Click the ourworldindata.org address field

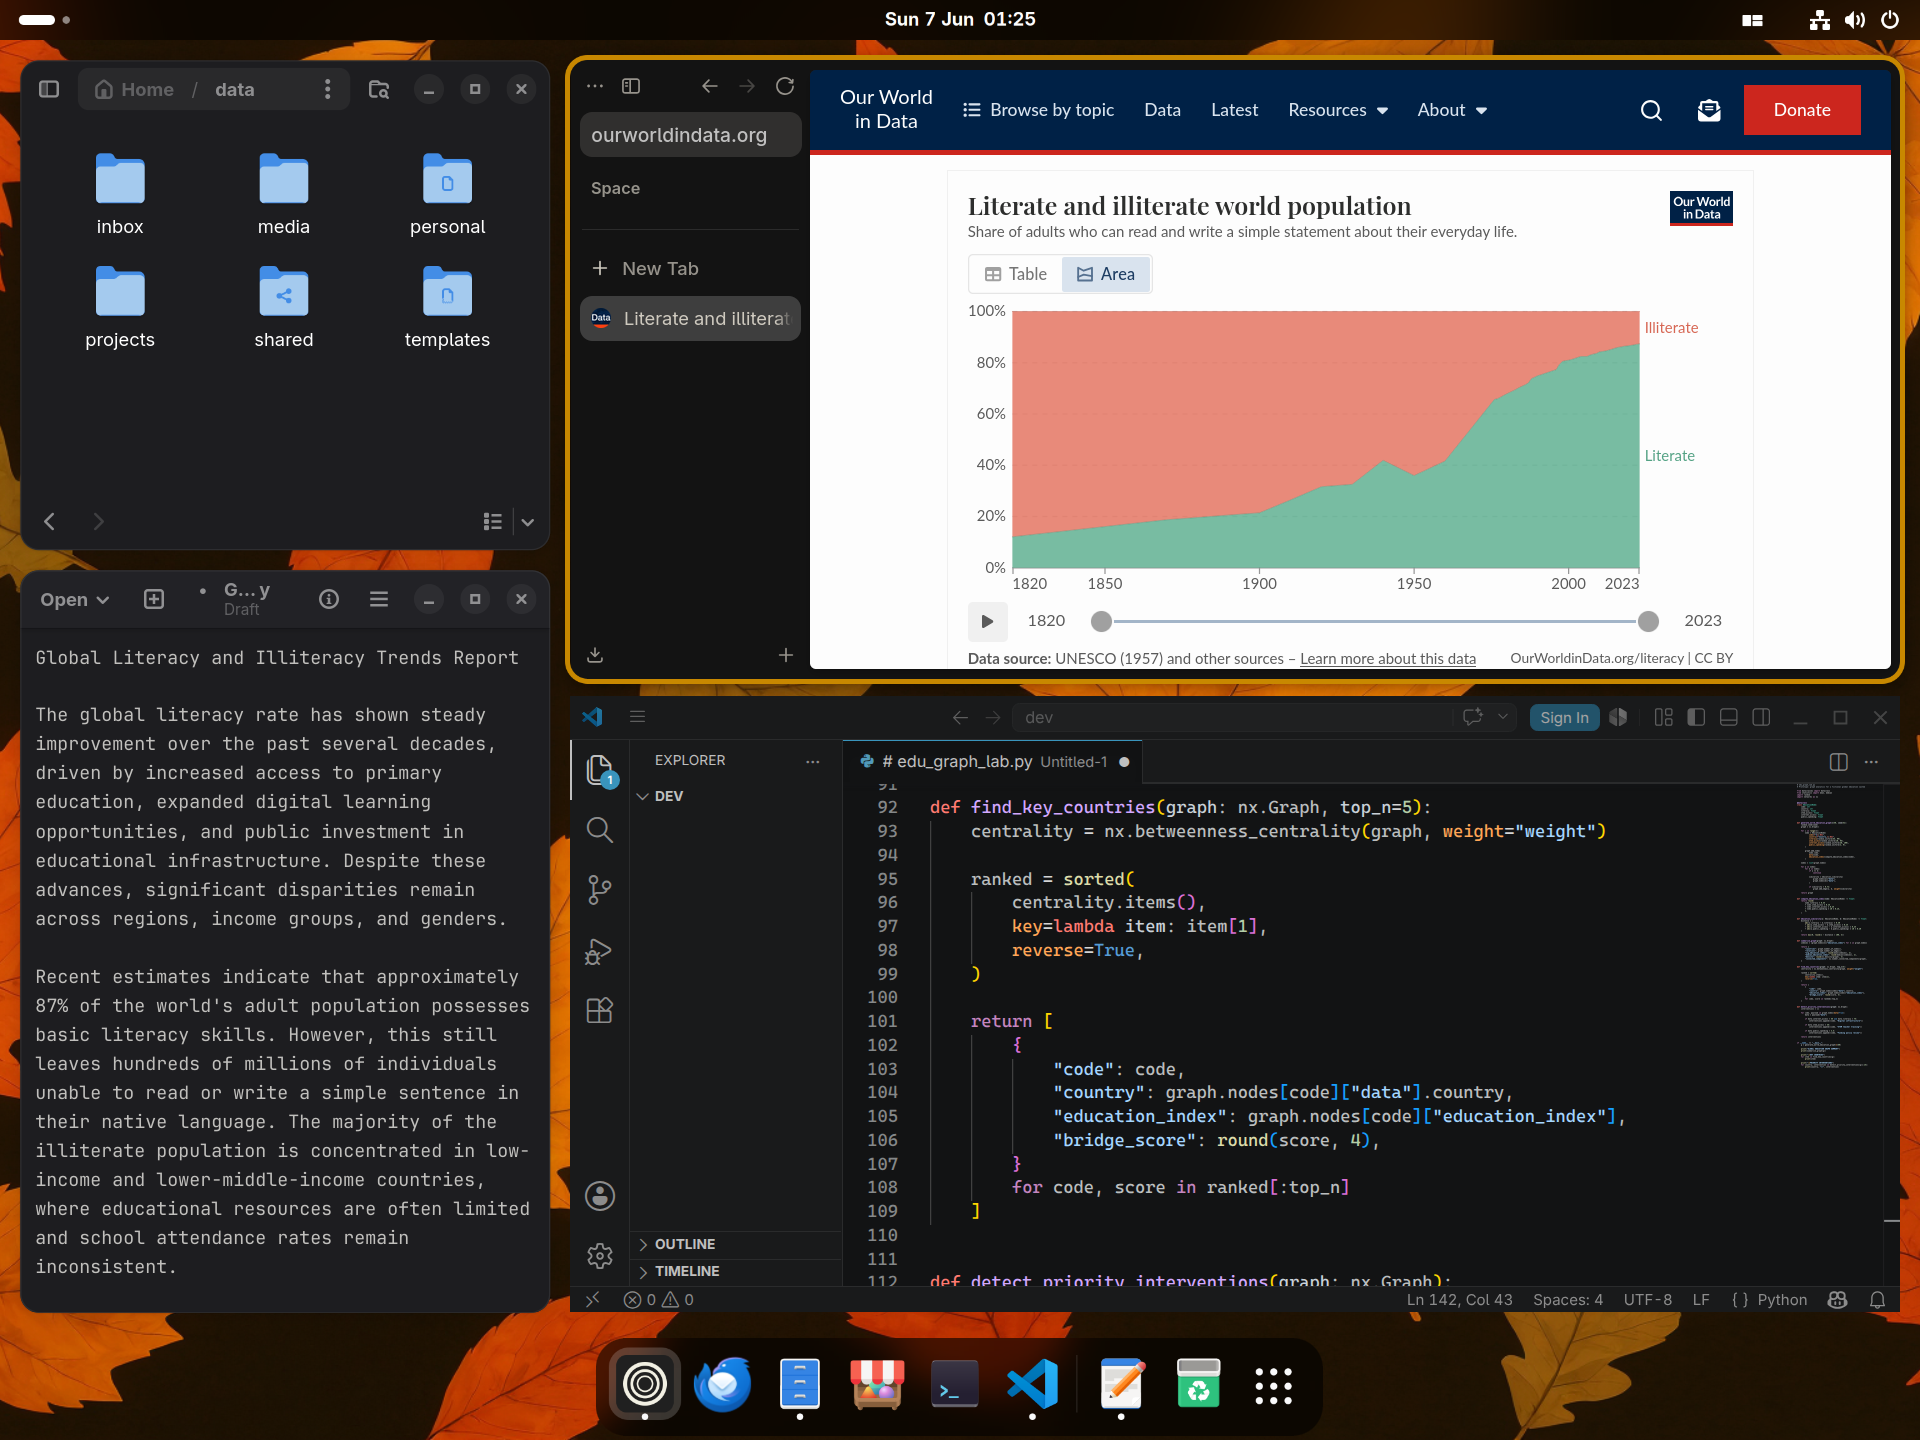coord(691,135)
